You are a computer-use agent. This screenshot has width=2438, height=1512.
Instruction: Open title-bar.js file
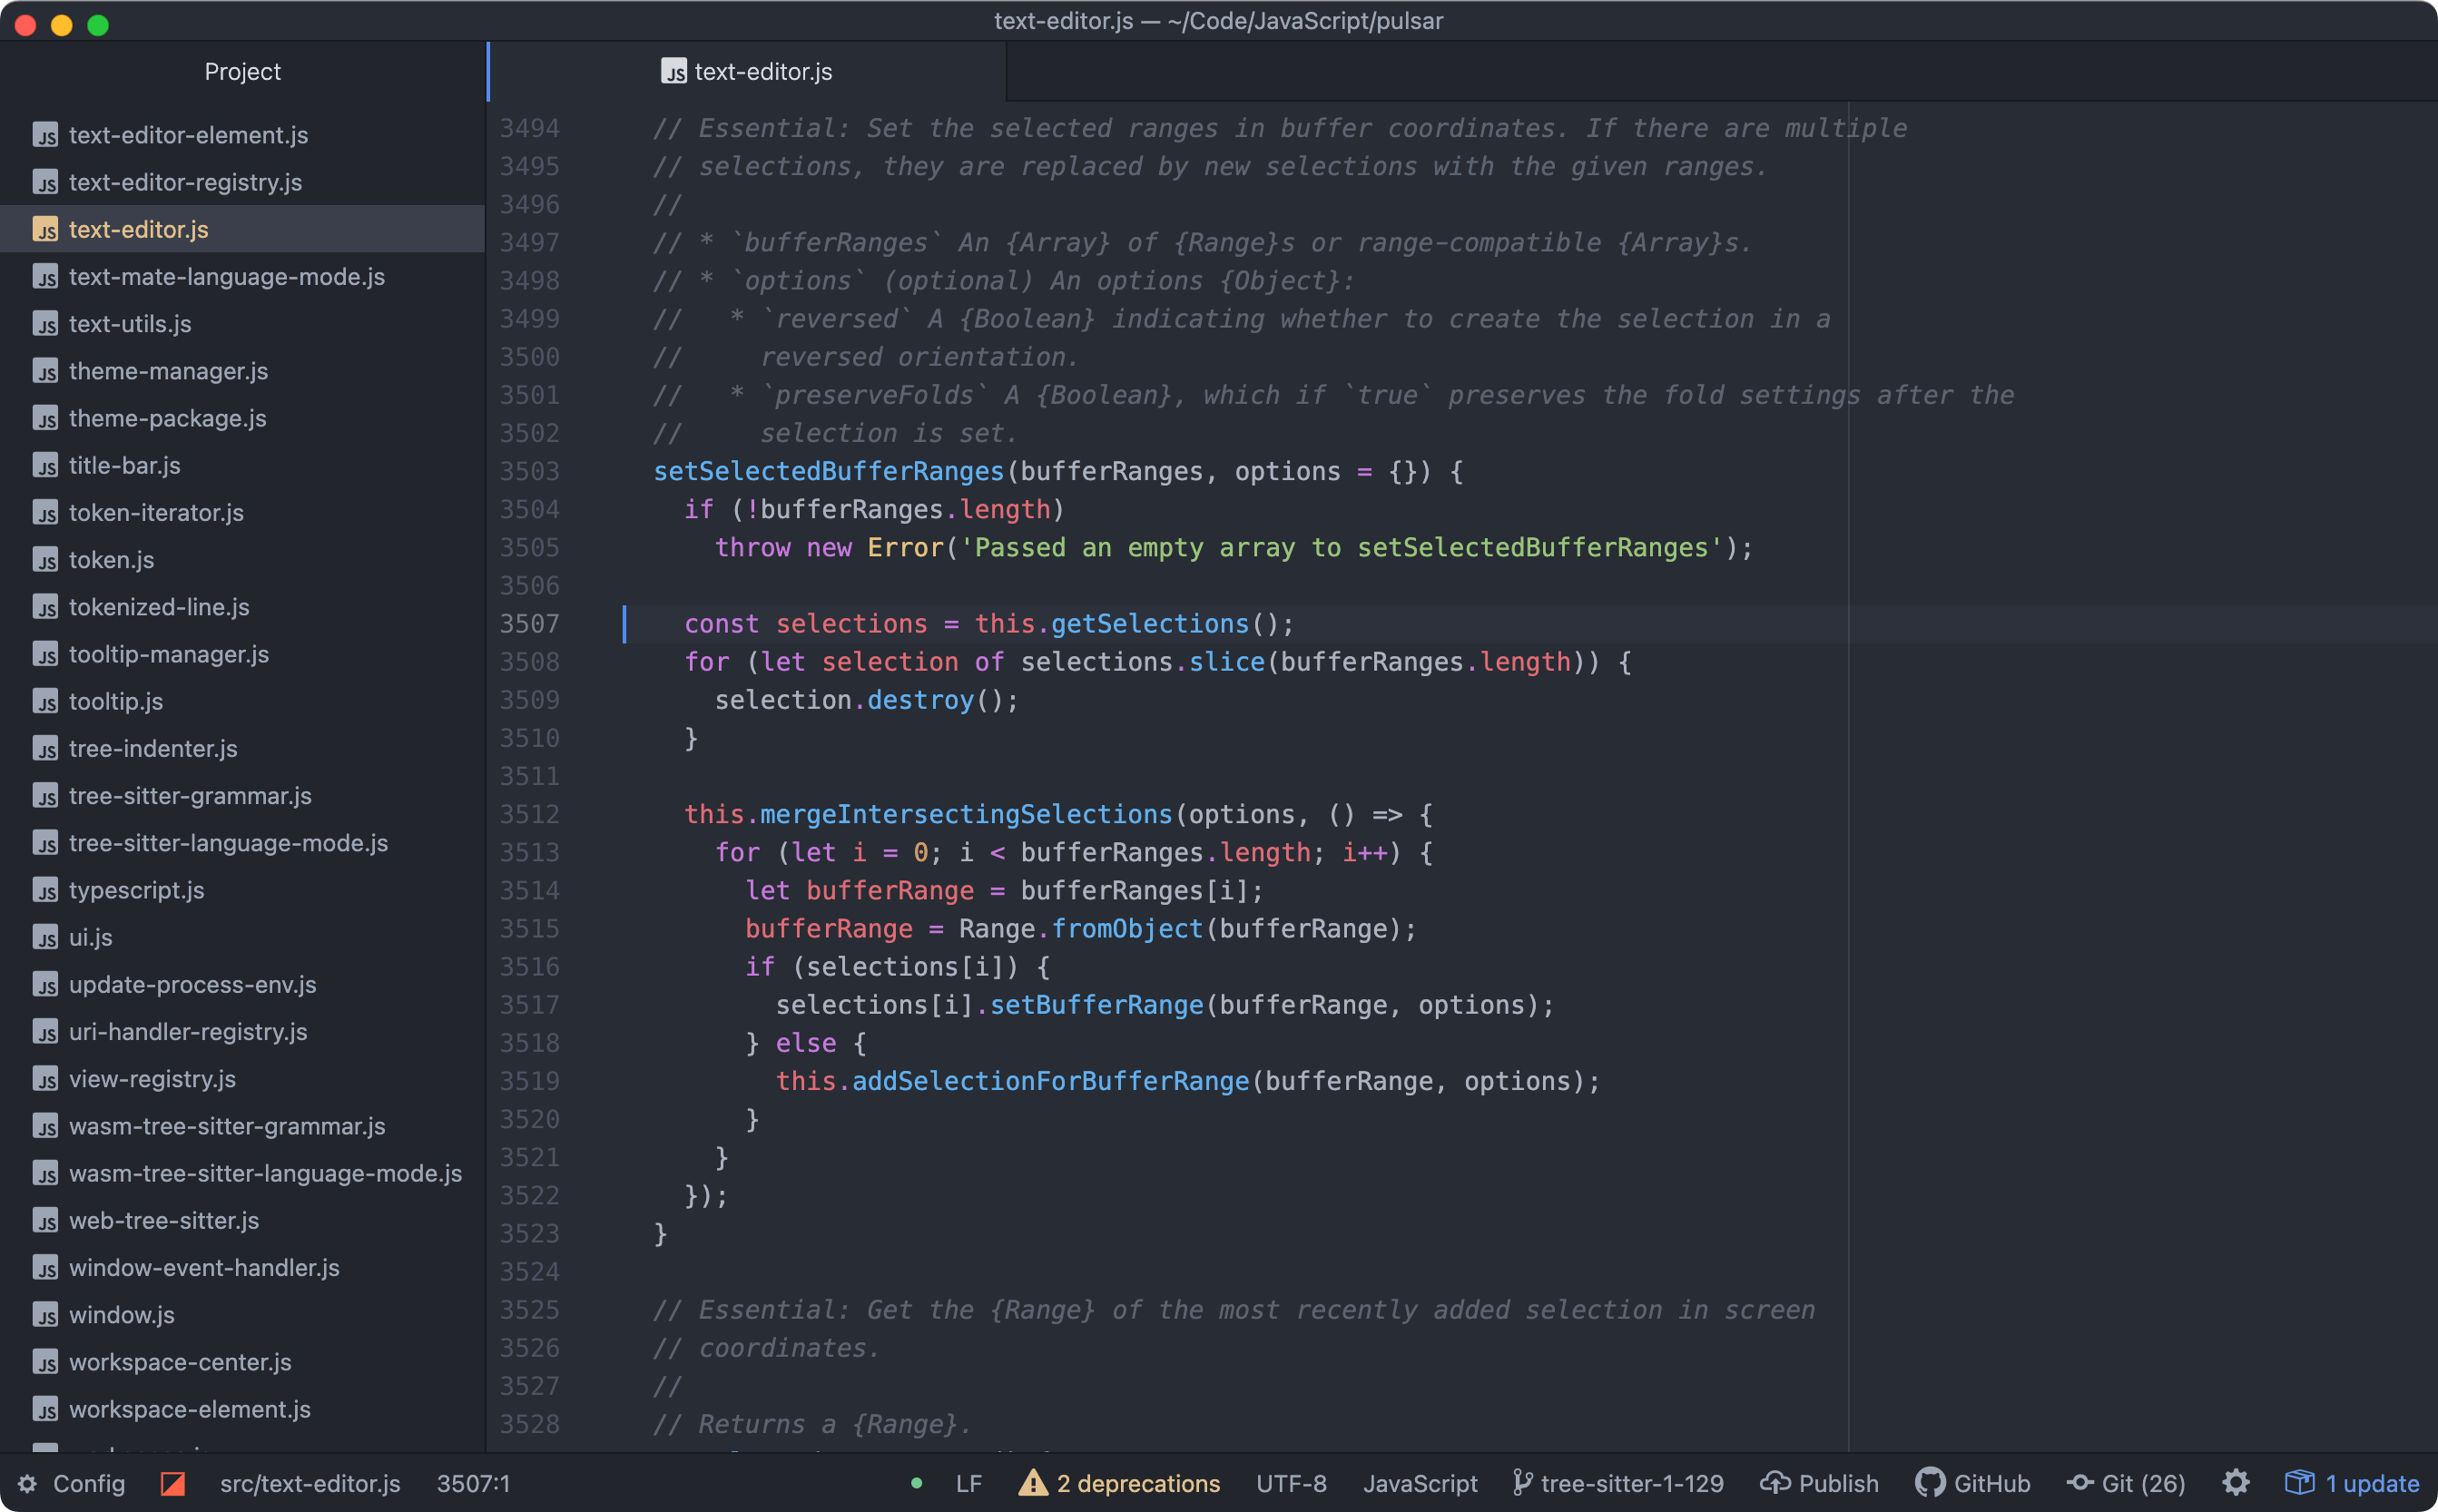124,466
